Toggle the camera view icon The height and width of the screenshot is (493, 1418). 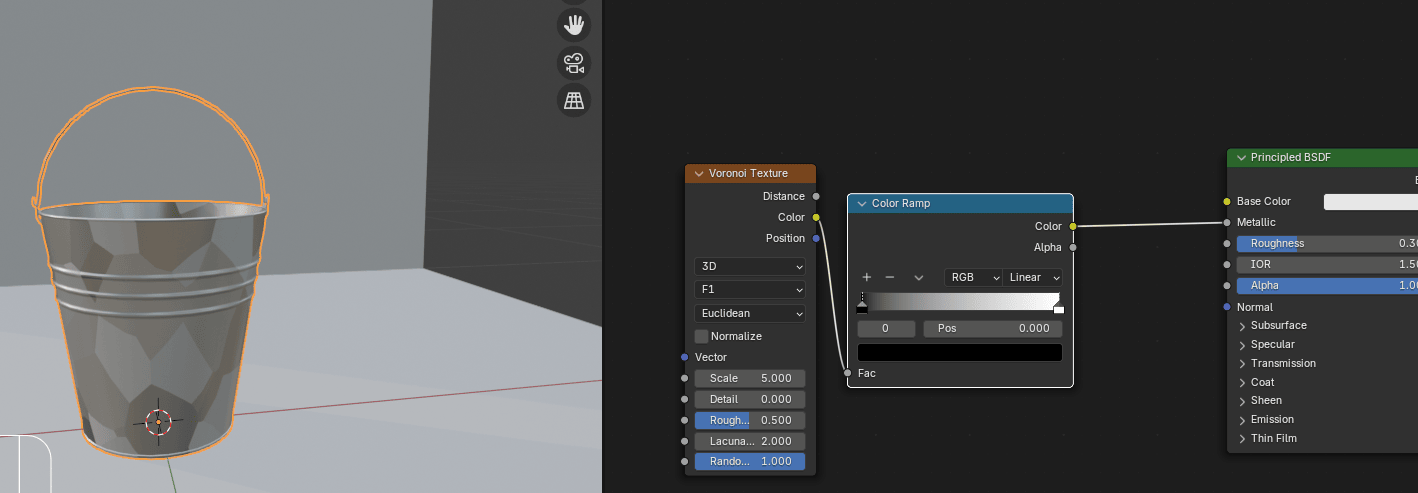574,63
